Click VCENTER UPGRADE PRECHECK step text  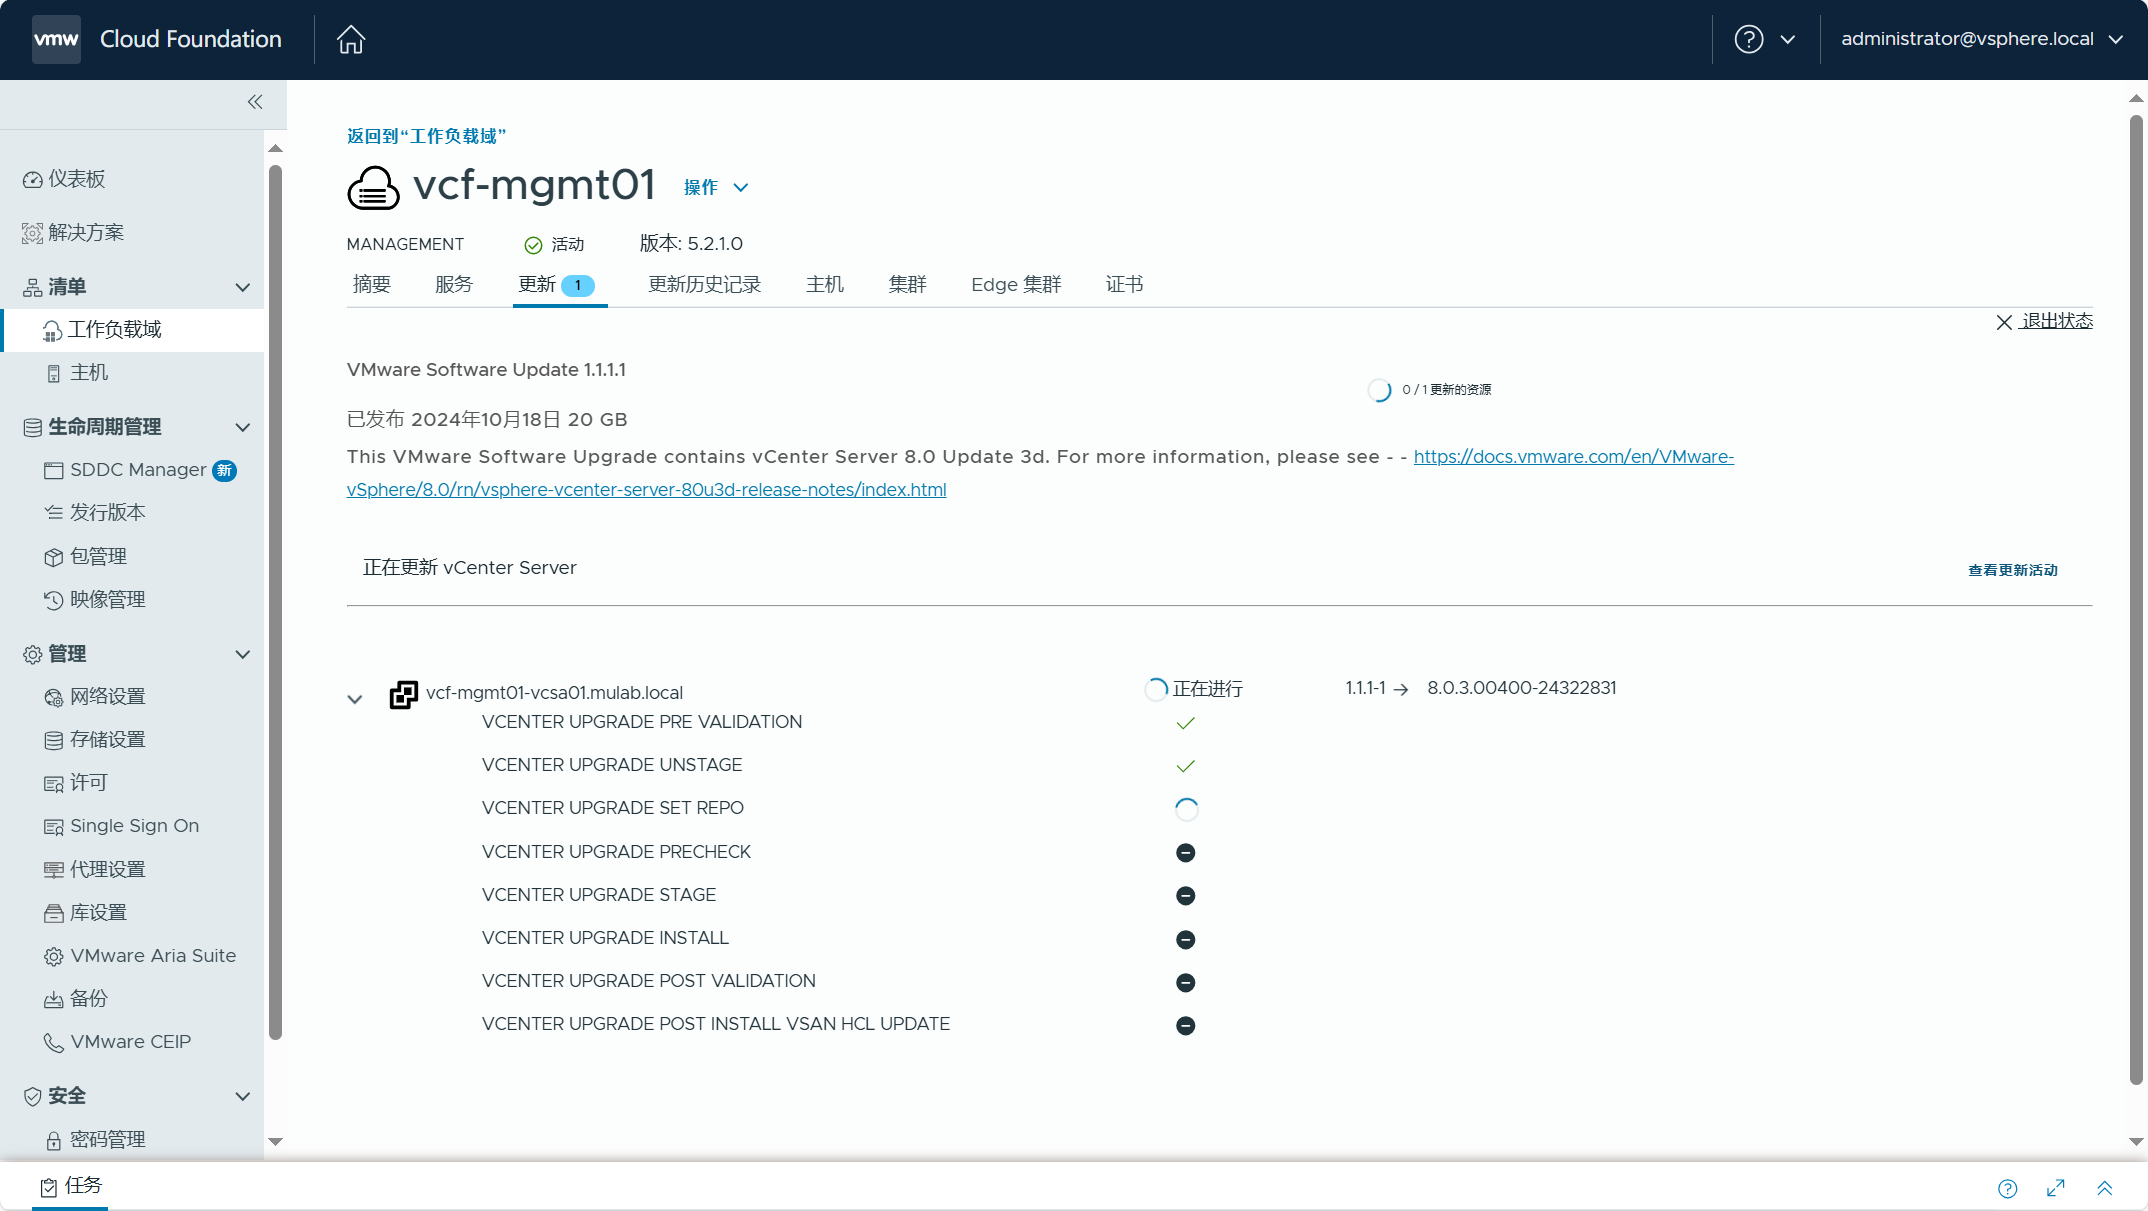(x=616, y=852)
